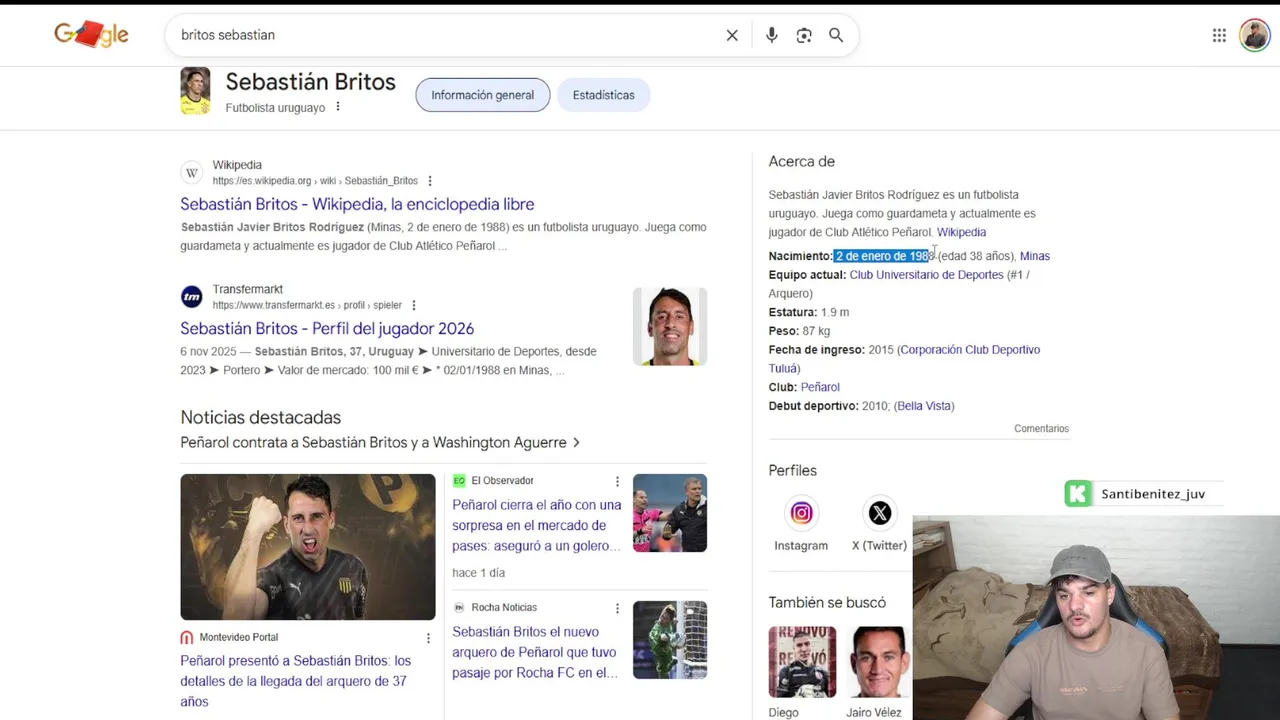
Task: Click Sebastián Britos header thumbnail photo
Action: click(x=195, y=91)
